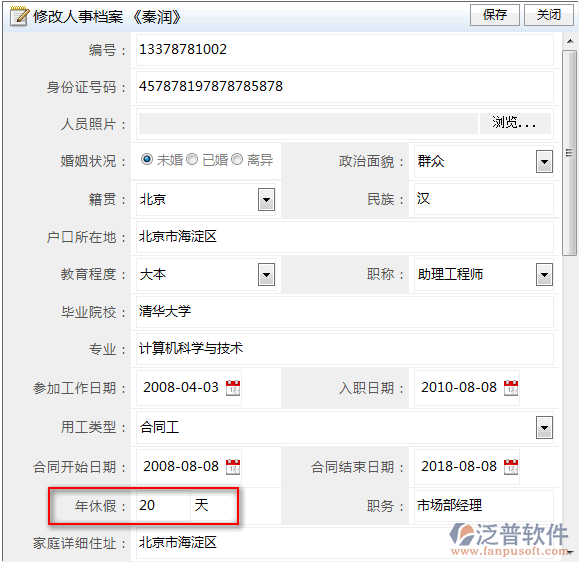The width and height of the screenshot is (579, 567).
Task: Expand the 政治面貌 dropdown
Action: [x=544, y=161]
